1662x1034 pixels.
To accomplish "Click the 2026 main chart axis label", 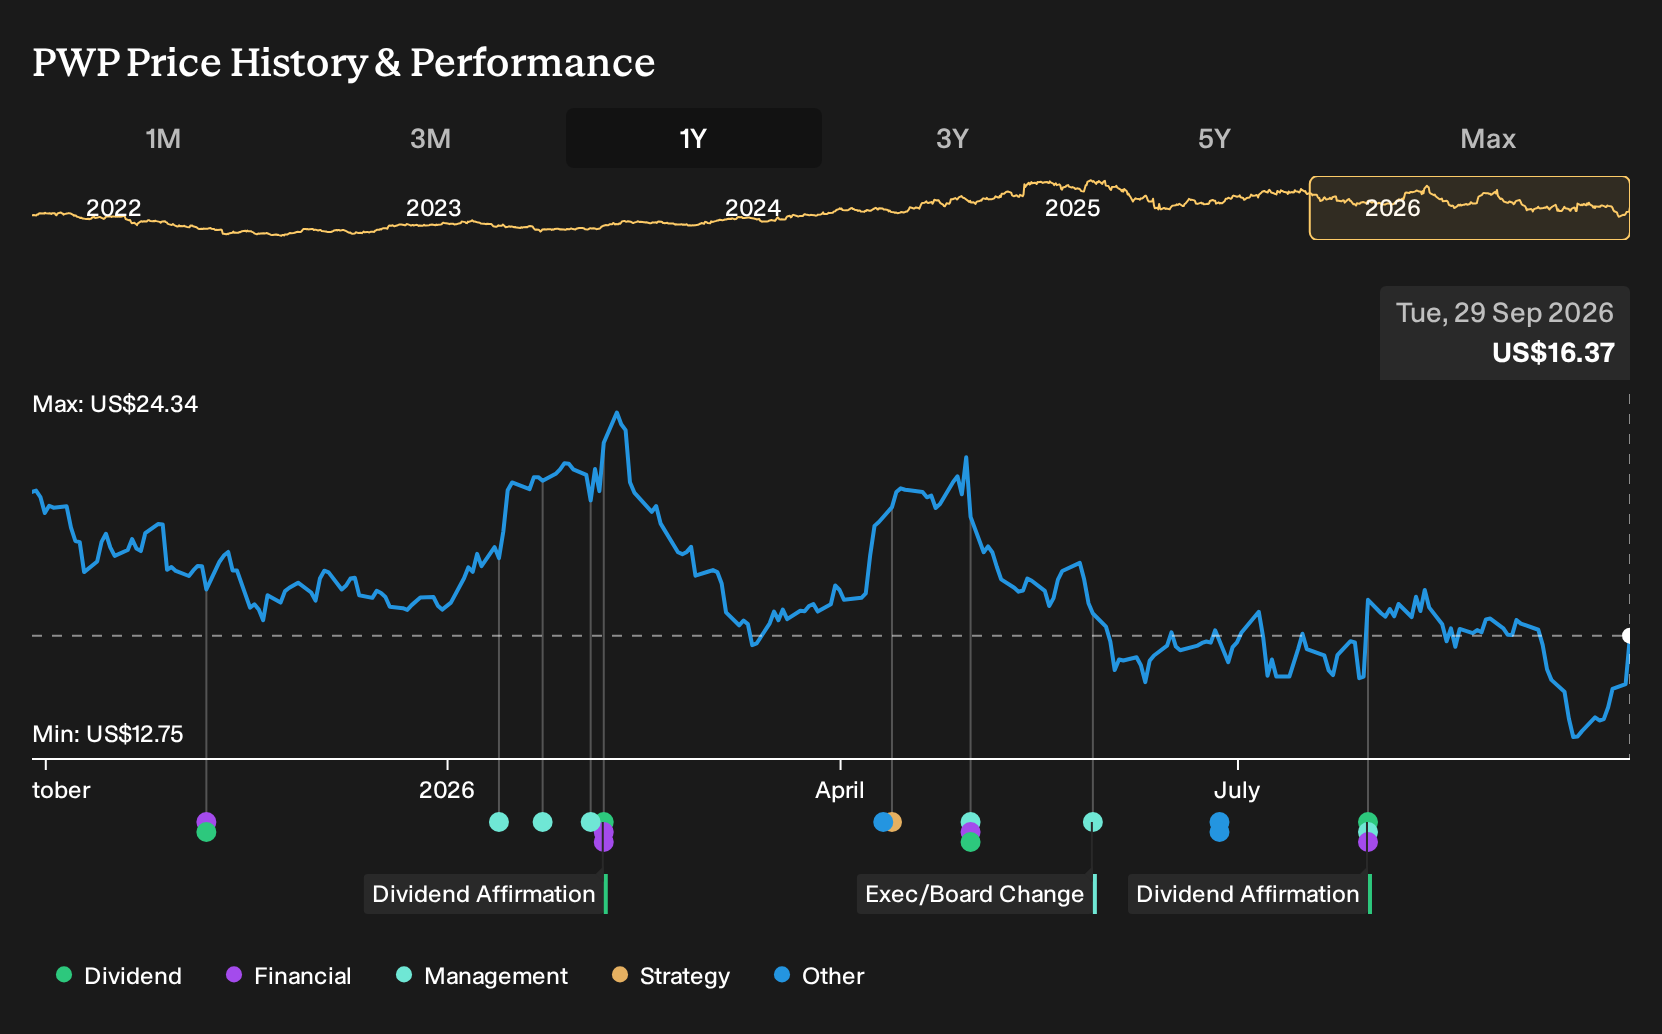I will tap(447, 790).
